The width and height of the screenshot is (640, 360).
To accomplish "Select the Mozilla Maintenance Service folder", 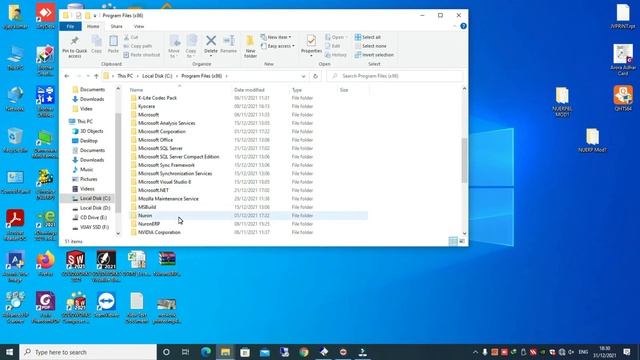I will [168, 199].
